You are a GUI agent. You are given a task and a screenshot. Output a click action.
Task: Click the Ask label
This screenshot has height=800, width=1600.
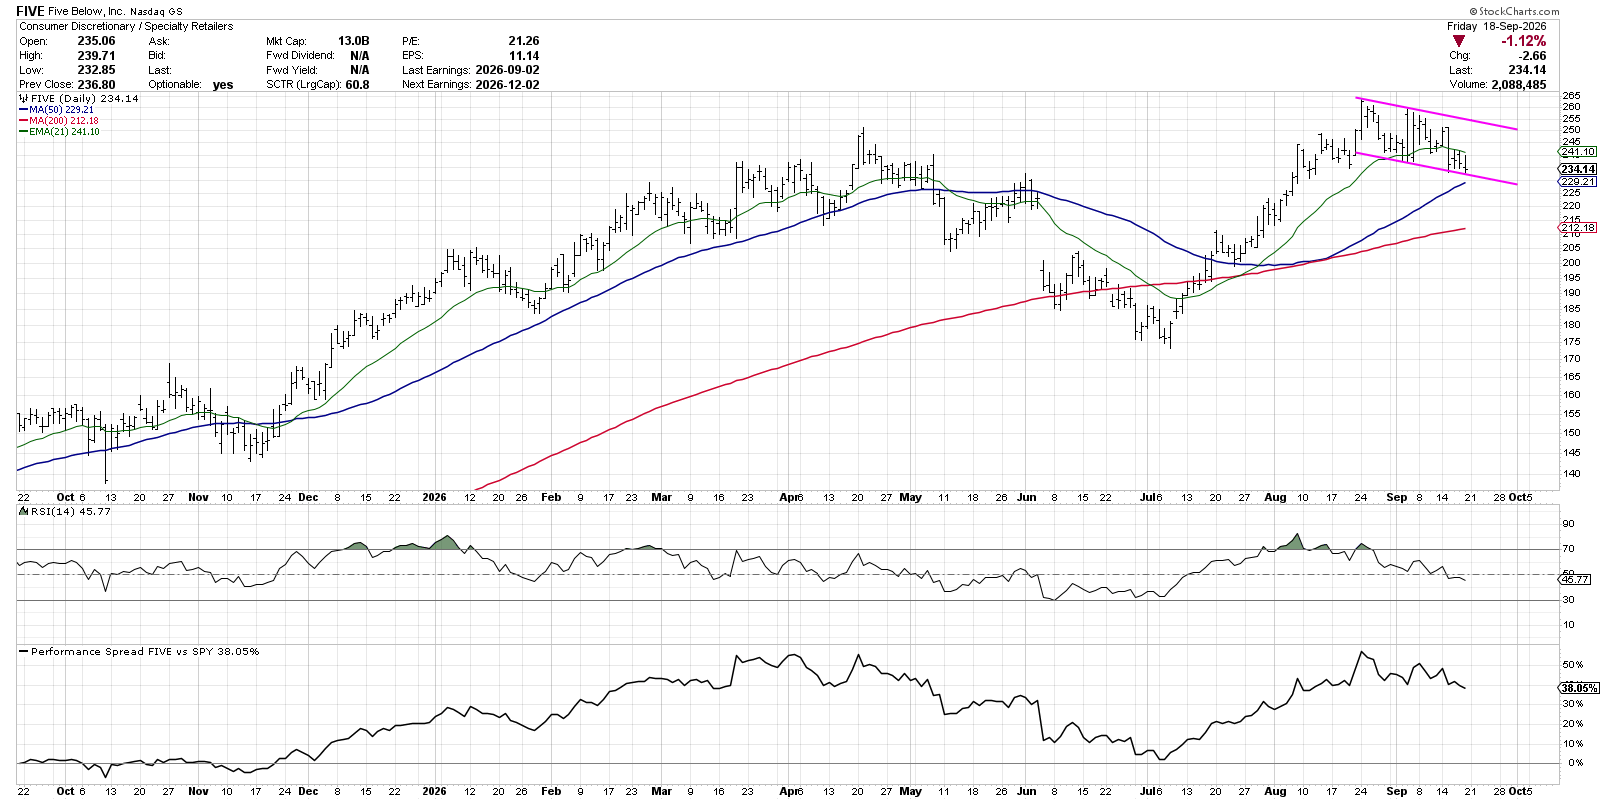[159, 41]
